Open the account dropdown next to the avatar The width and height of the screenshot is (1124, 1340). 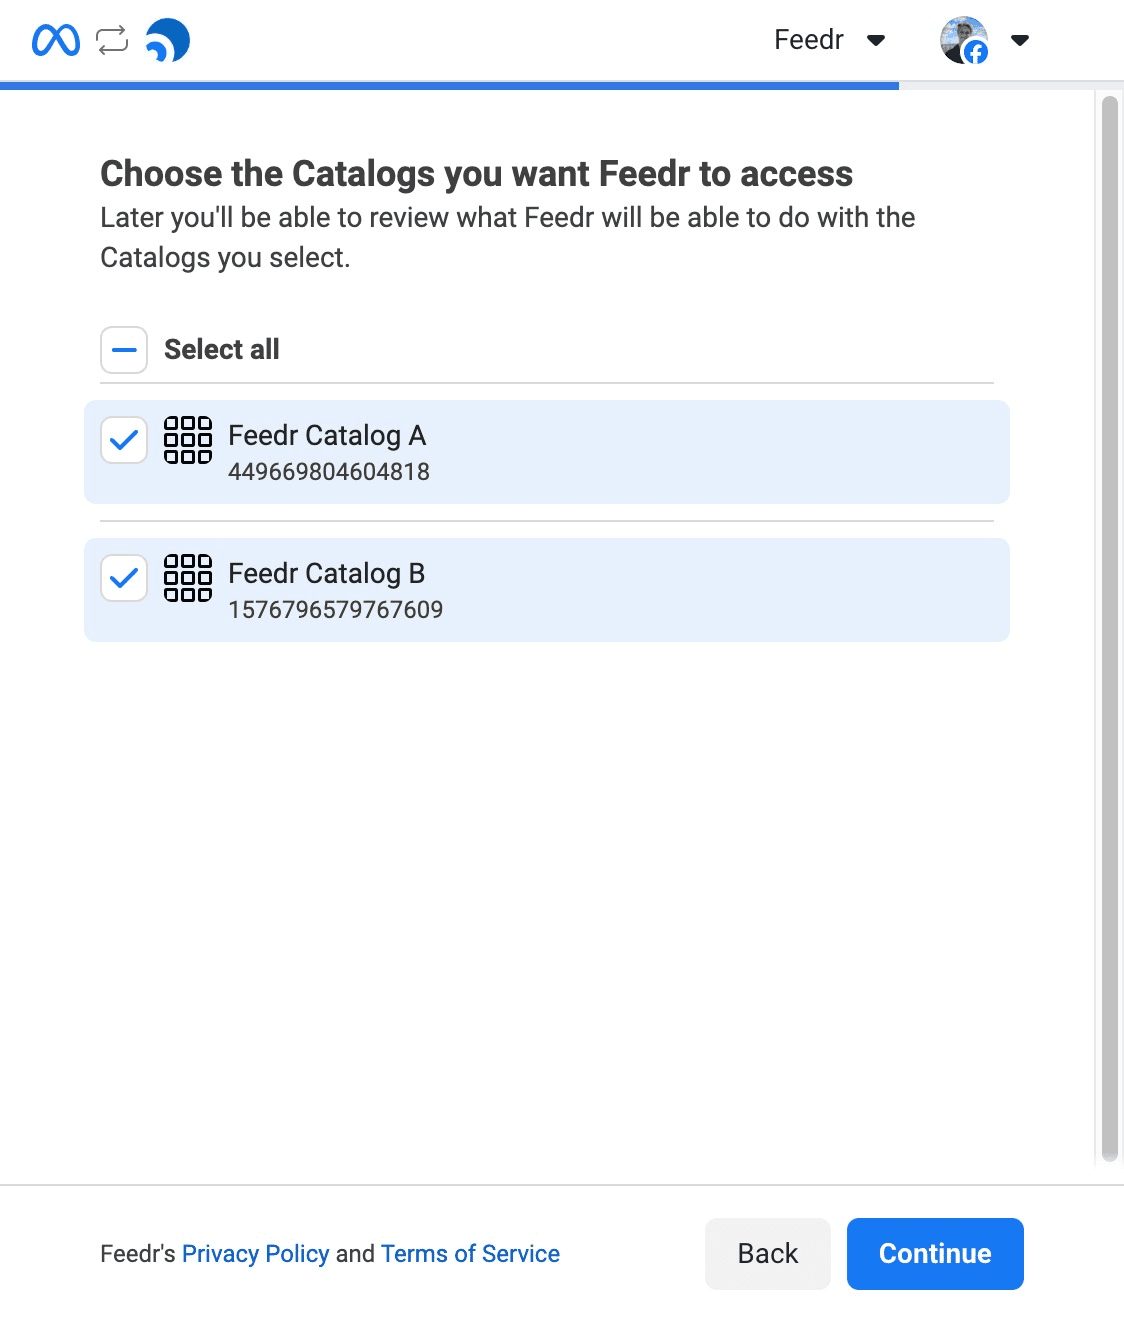click(x=1020, y=41)
